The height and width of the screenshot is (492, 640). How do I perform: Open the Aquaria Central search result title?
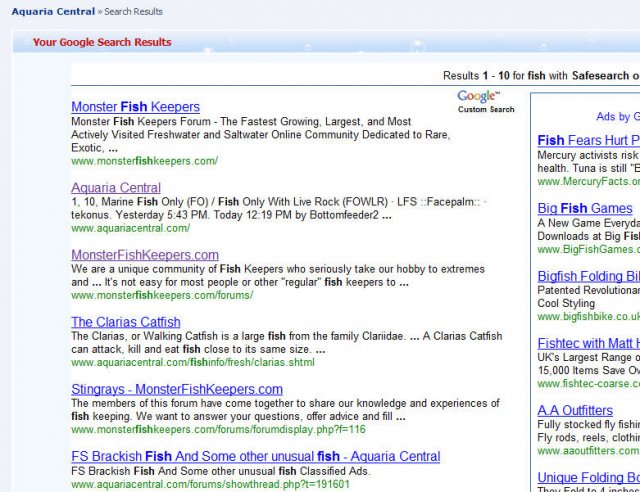tap(116, 187)
